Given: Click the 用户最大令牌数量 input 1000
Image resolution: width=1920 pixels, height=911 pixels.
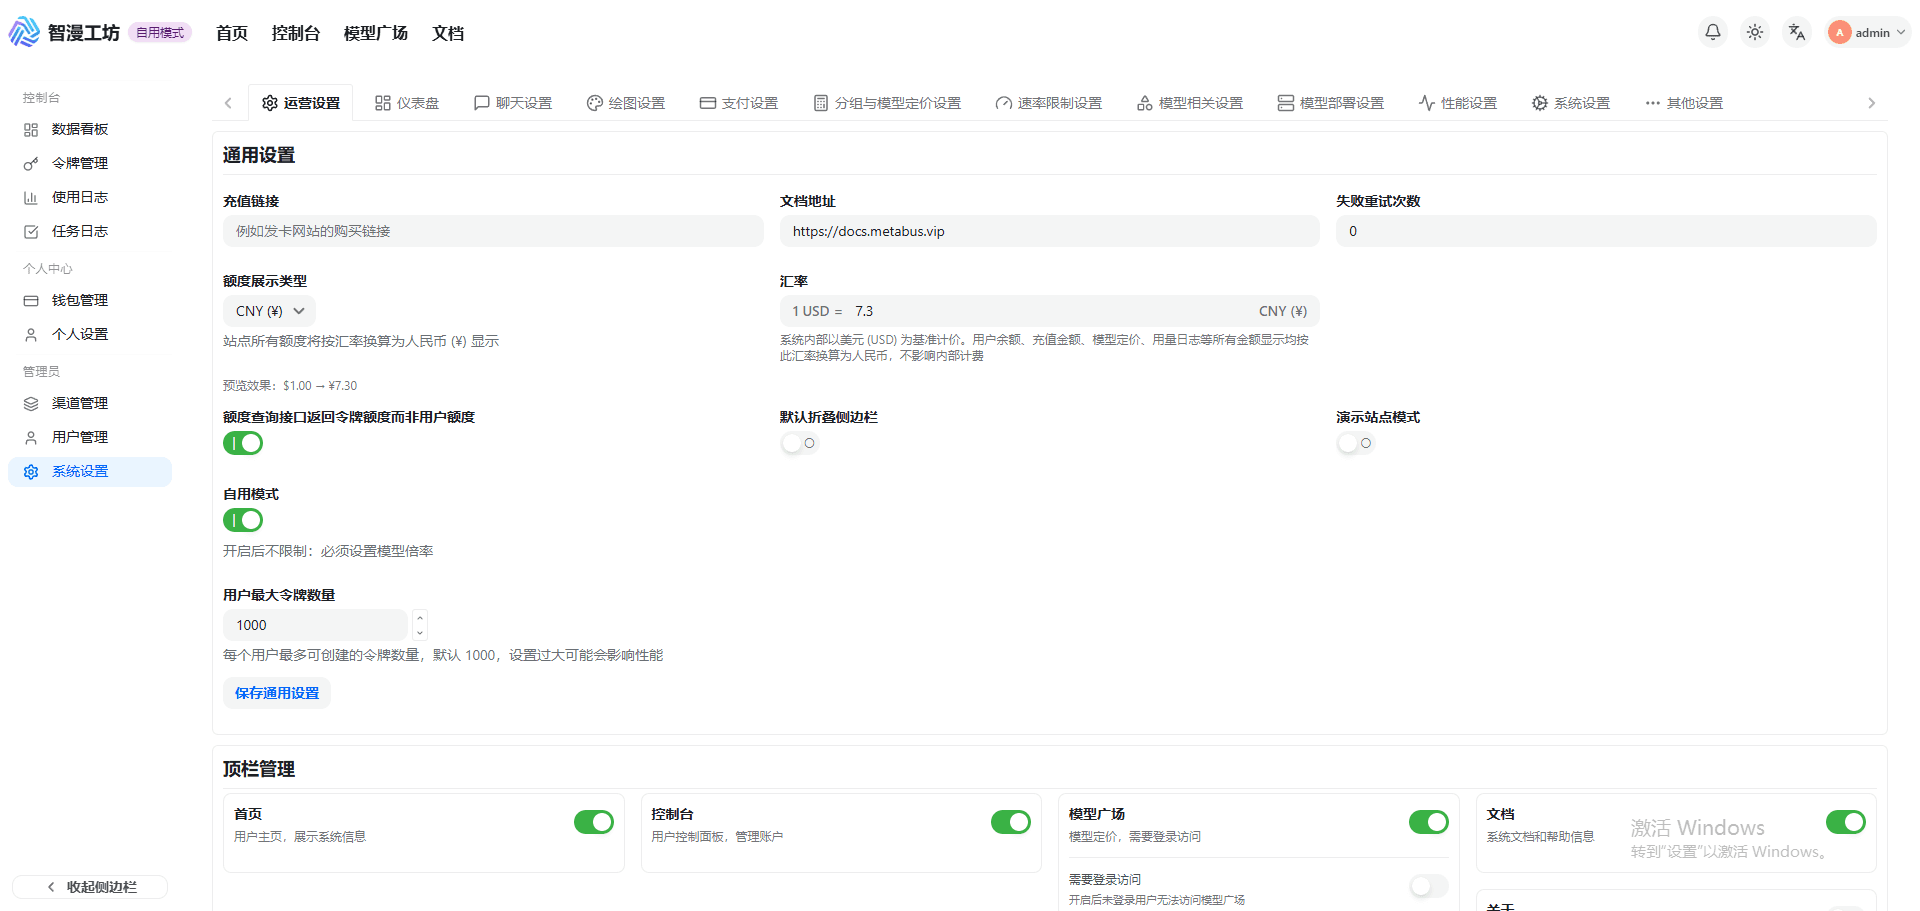Looking at the screenshot, I should (x=315, y=625).
